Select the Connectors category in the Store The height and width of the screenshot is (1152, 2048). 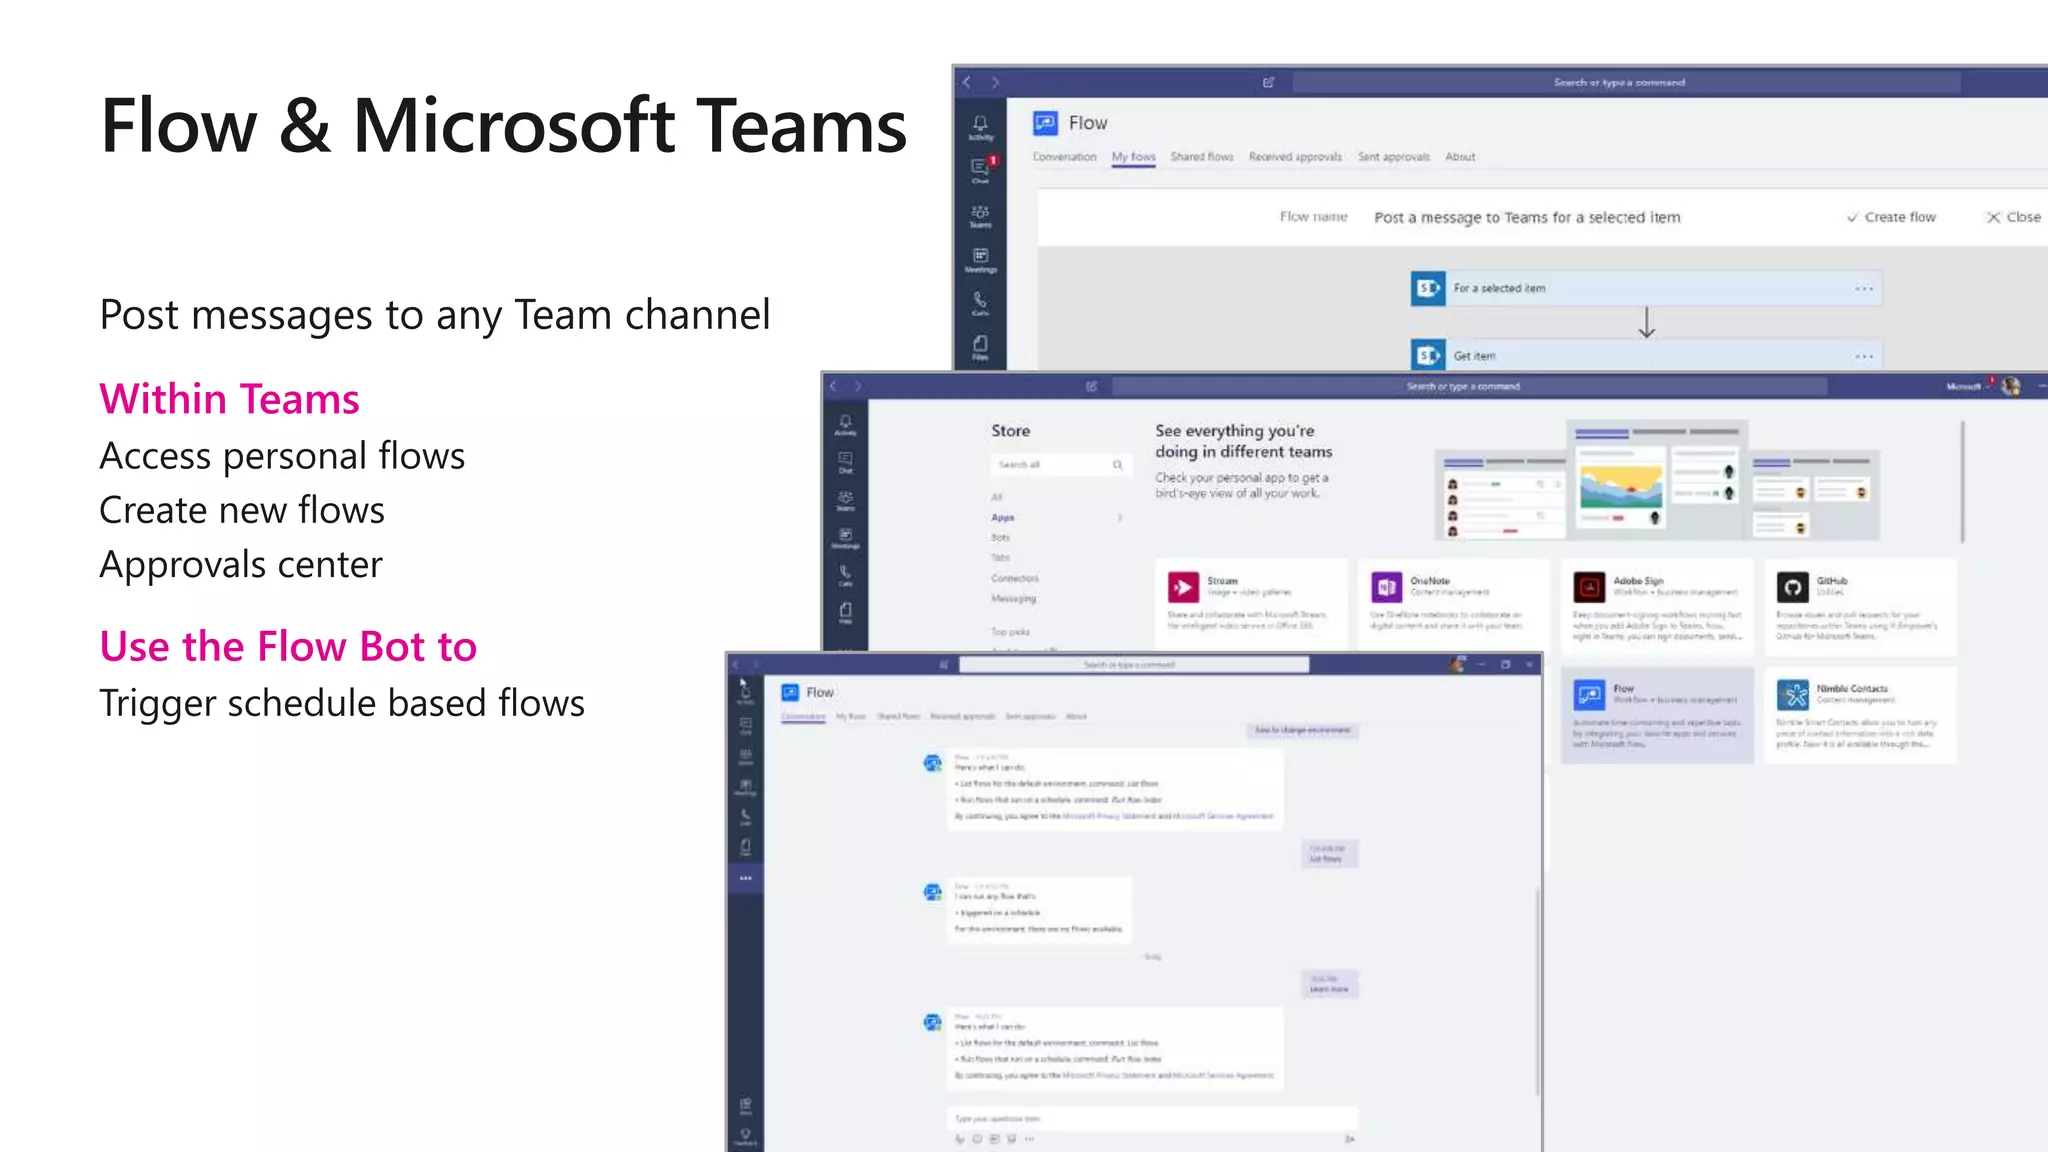(x=1014, y=578)
